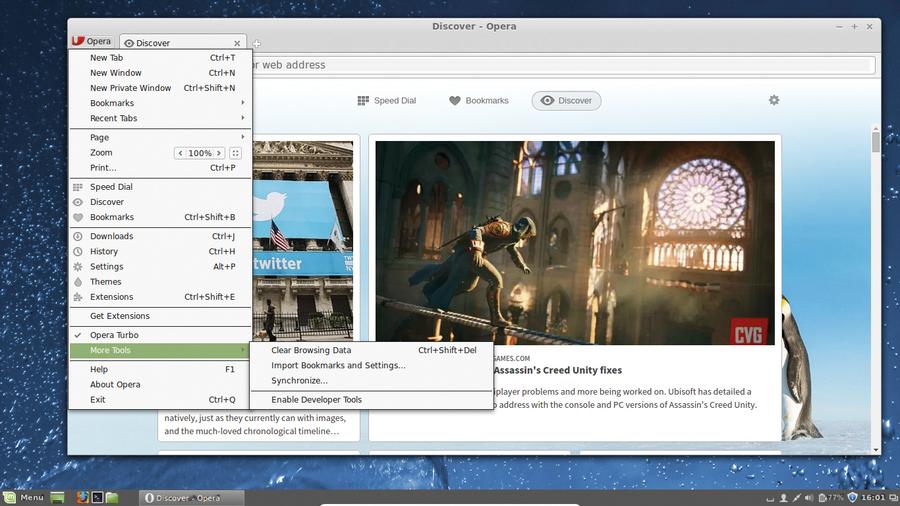Launch Firefox from the taskbar

83,497
